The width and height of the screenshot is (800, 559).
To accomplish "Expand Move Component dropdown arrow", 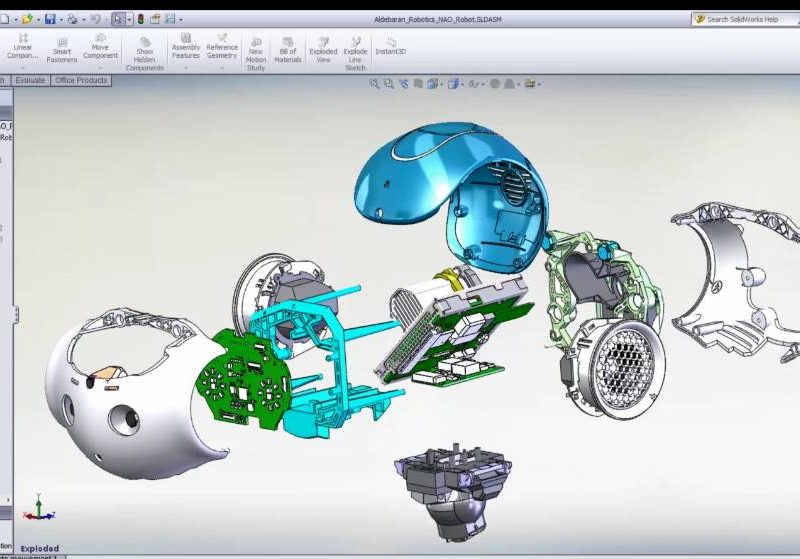I will [x=101, y=67].
